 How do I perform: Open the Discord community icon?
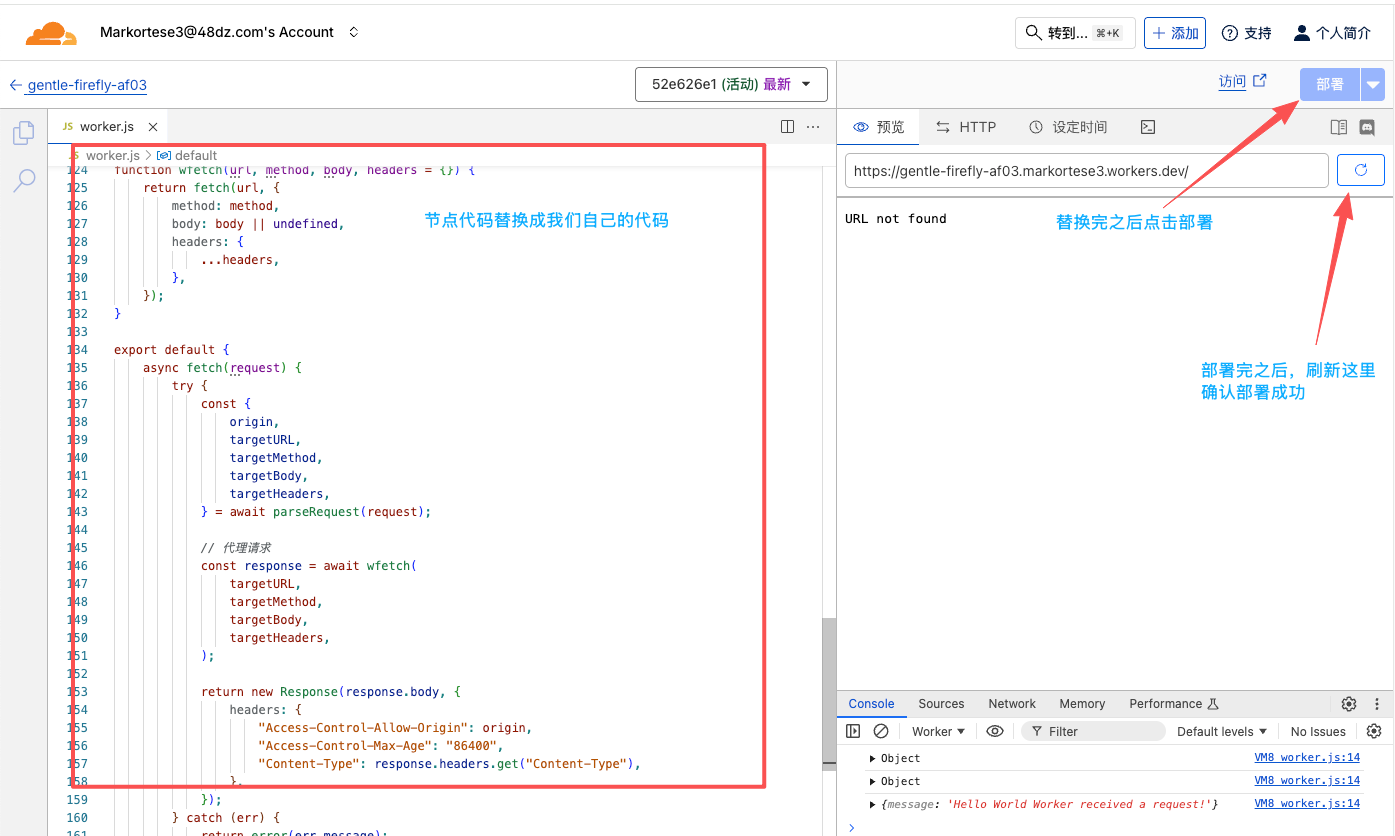[x=1367, y=127]
